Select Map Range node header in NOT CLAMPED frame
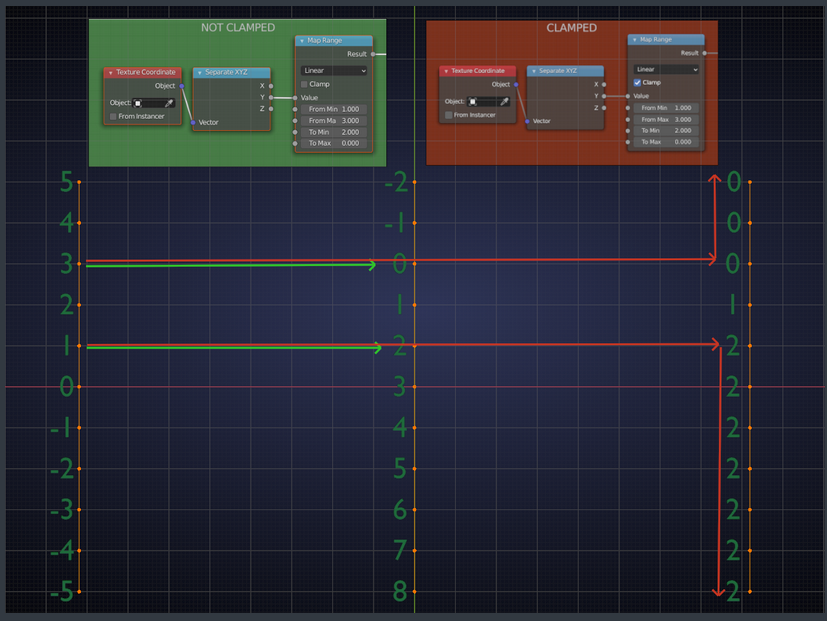827x621 pixels. pos(334,41)
